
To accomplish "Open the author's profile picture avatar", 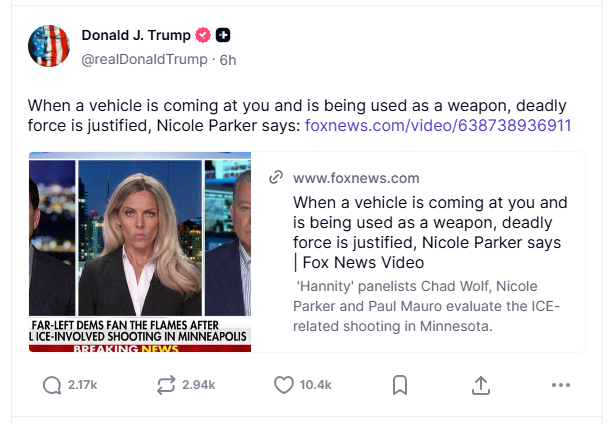I will [x=49, y=46].
